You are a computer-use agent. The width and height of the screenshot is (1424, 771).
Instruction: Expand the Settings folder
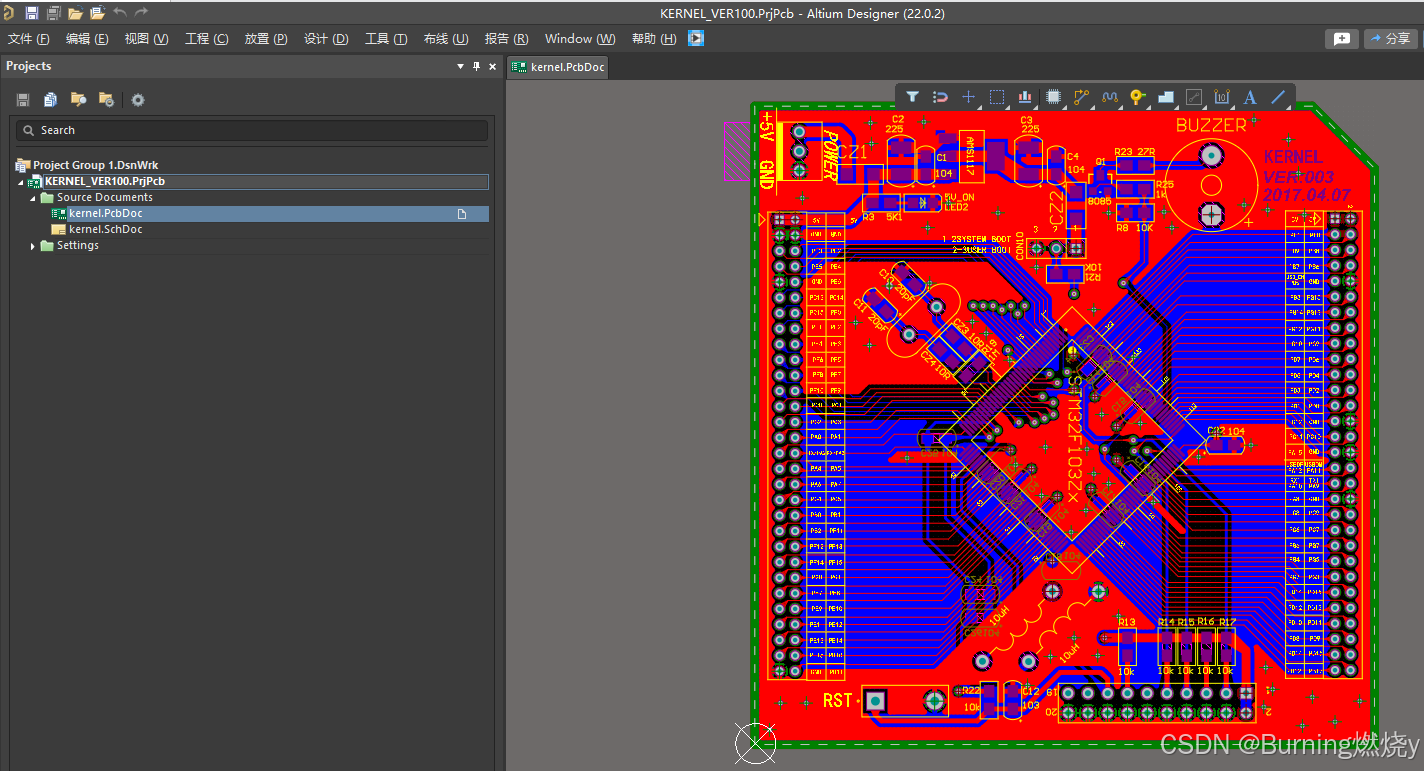[x=33, y=246]
